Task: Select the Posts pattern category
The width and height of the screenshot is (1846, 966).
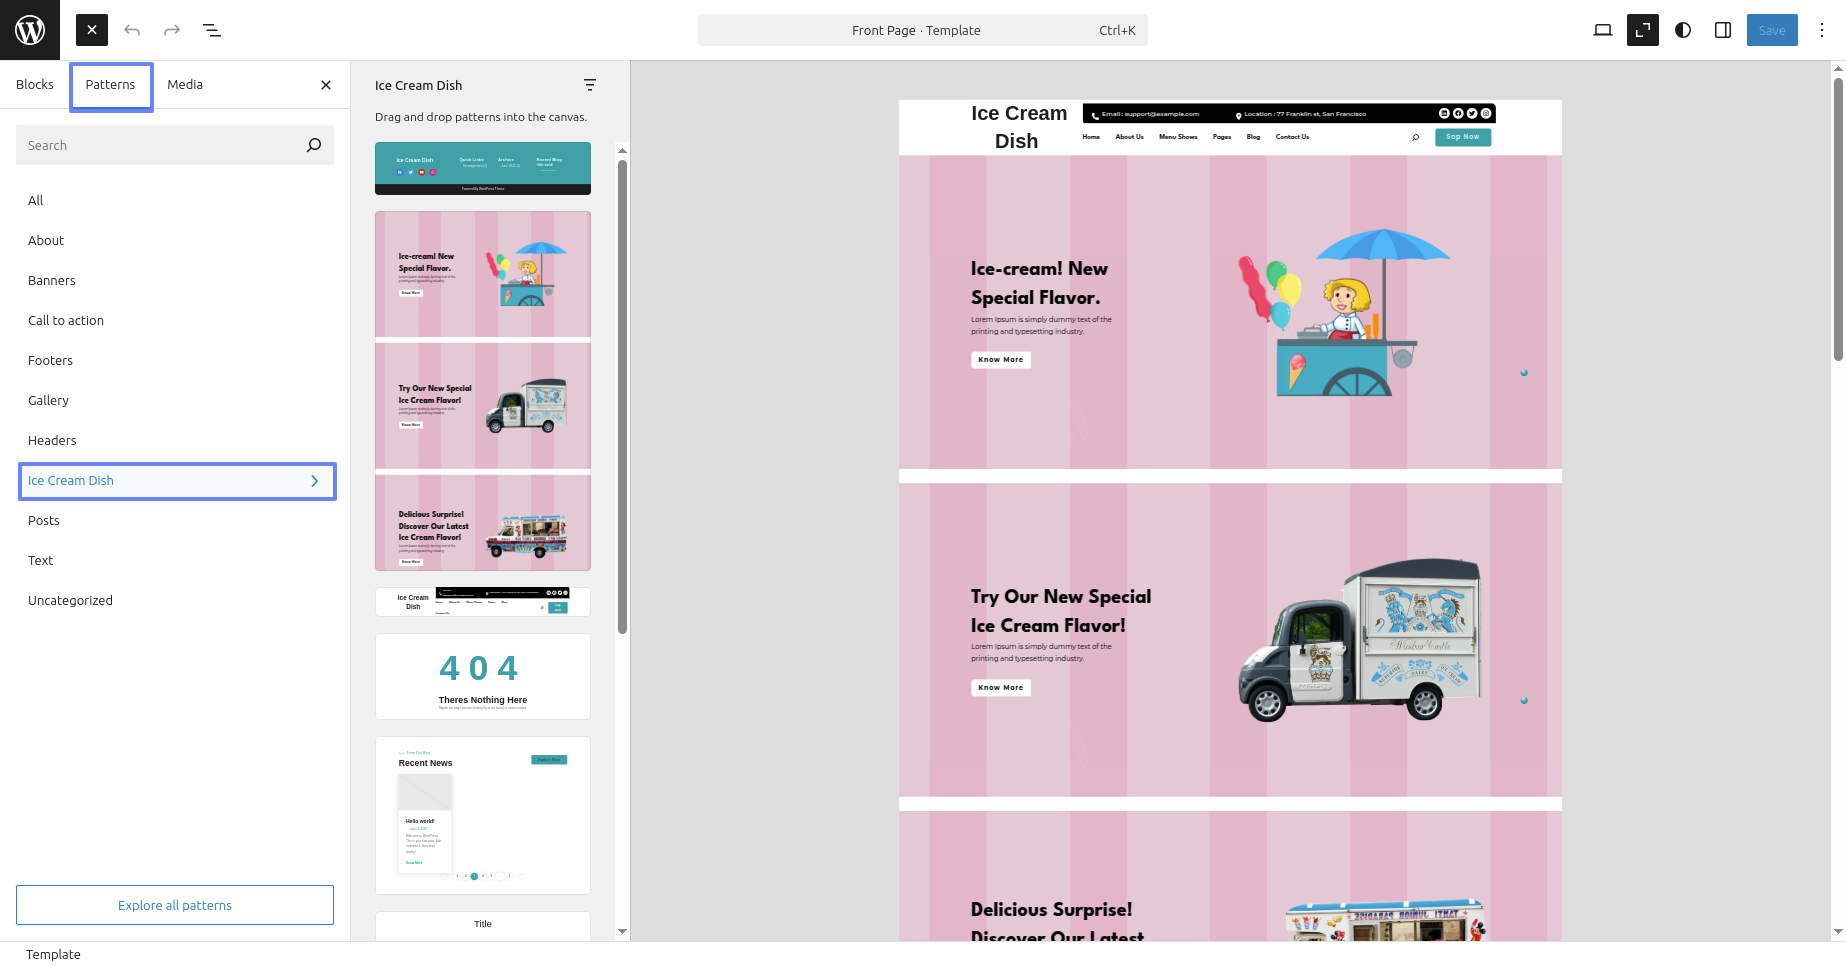Action: coord(175,520)
